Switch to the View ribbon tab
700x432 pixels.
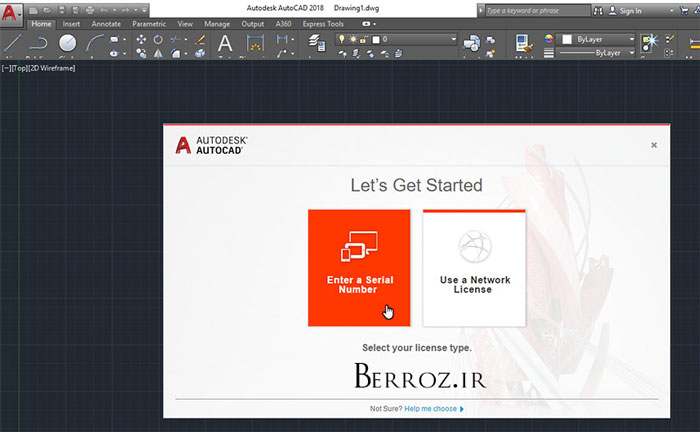click(x=185, y=24)
